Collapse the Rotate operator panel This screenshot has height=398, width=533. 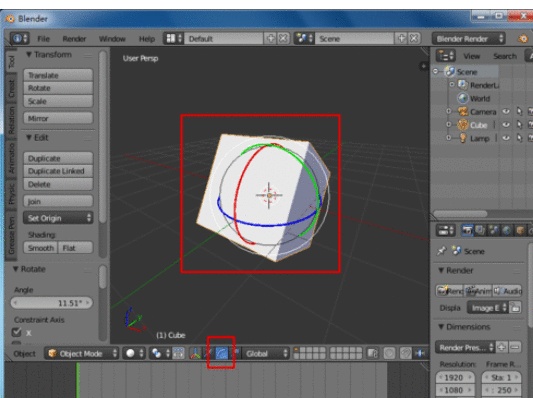click(16, 269)
